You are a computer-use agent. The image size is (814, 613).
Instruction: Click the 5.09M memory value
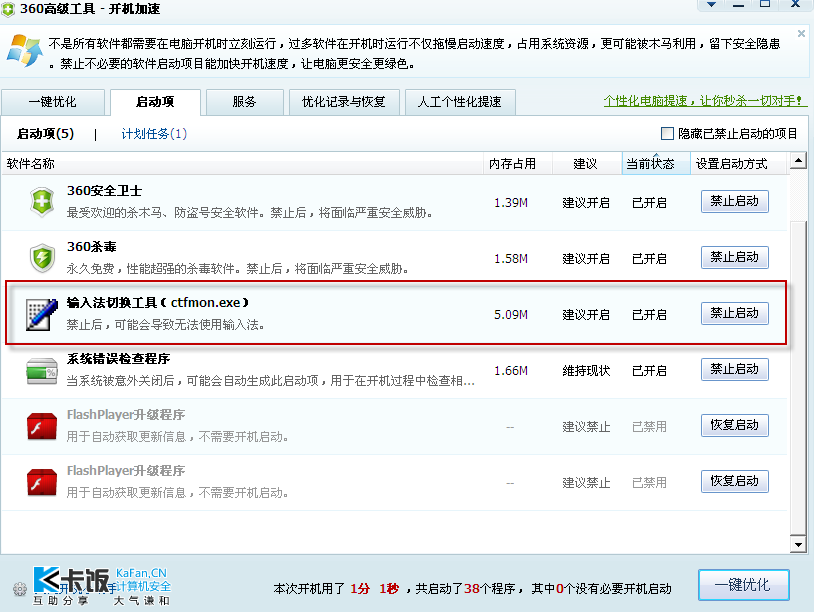point(511,315)
